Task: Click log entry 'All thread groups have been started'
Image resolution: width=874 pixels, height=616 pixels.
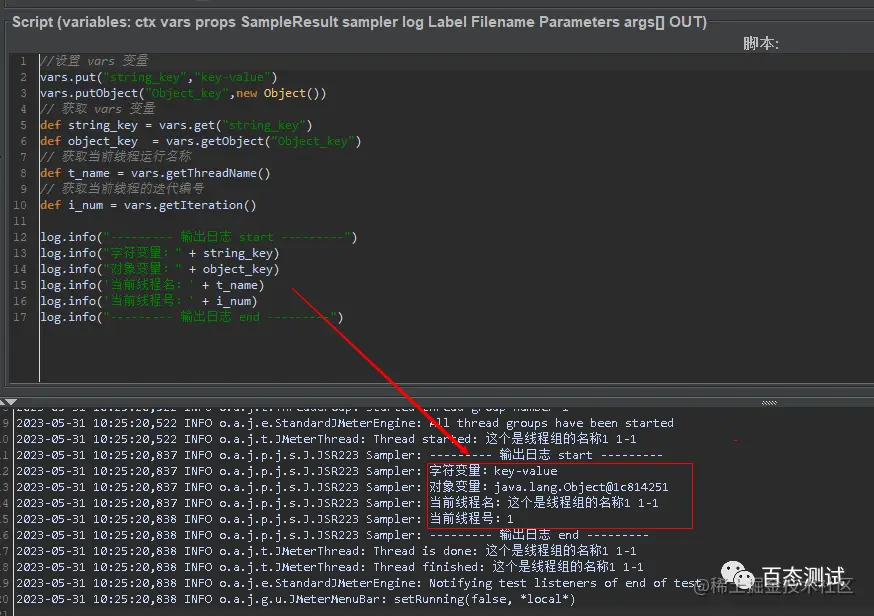Action: click(x=345, y=423)
